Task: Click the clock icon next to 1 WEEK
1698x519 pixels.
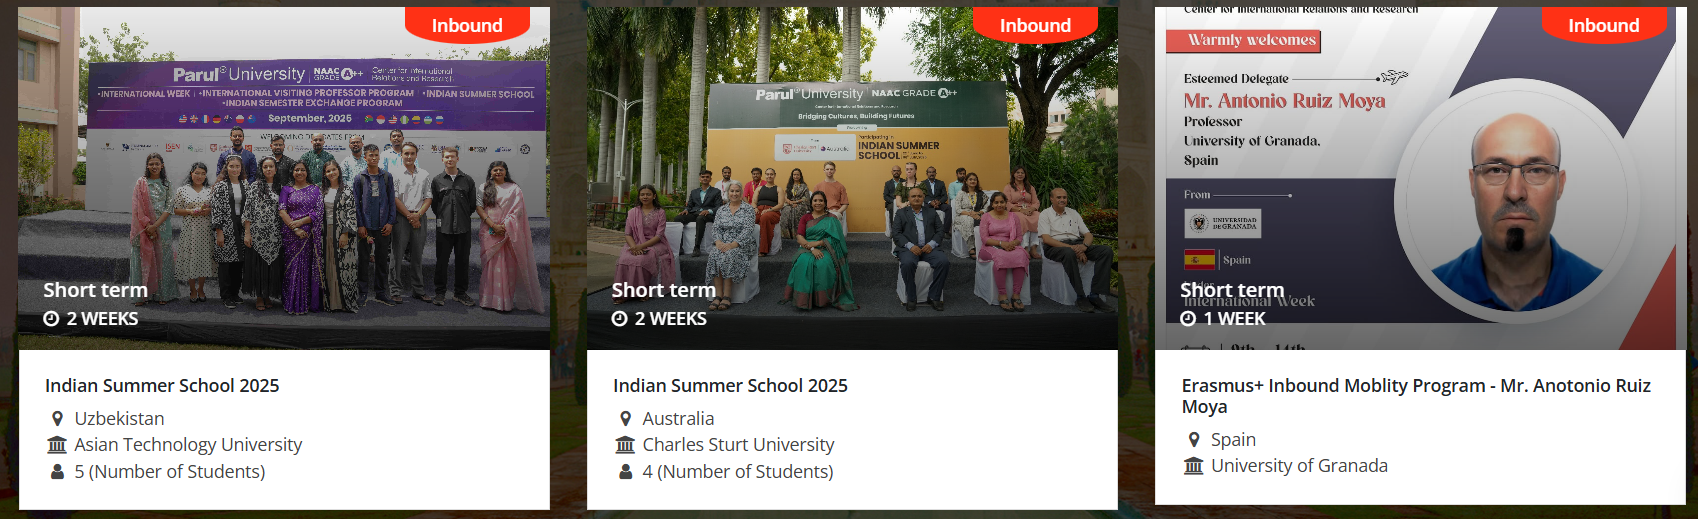Action: coord(1188,319)
